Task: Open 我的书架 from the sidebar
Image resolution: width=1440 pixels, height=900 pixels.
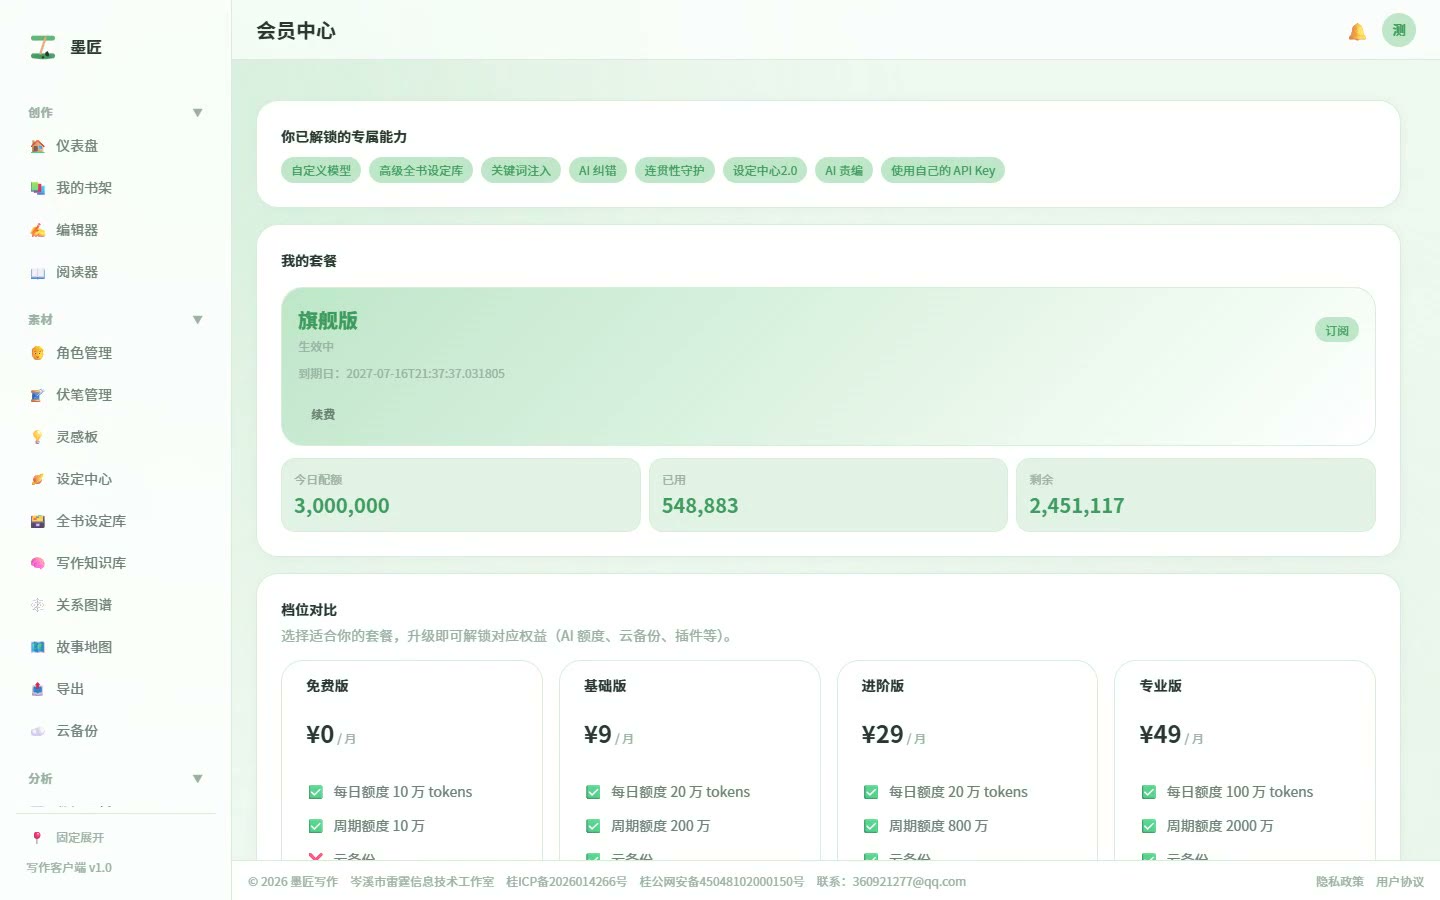Action: click(115, 188)
